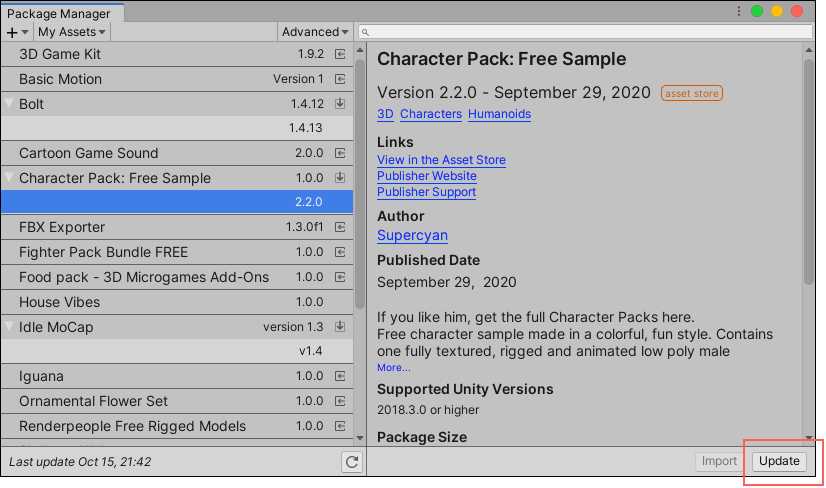
Task: Refresh the package list with the reload icon
Action: pyautogui.click(x=352, y=462)
